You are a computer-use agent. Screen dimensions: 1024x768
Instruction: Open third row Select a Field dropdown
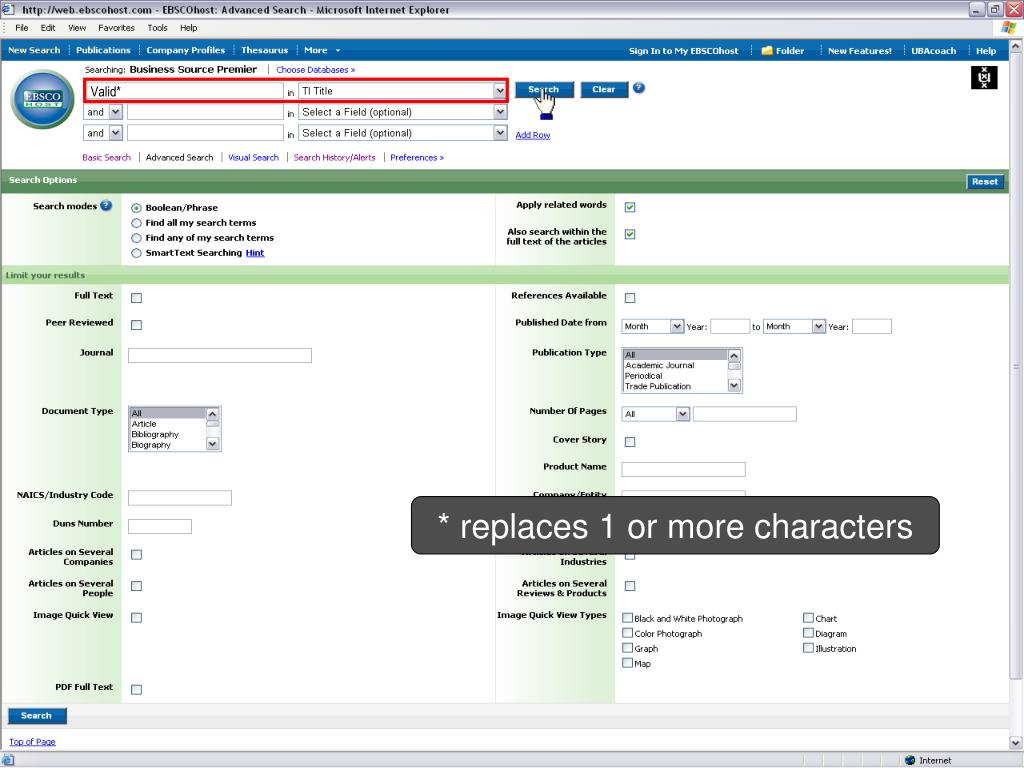500,133
